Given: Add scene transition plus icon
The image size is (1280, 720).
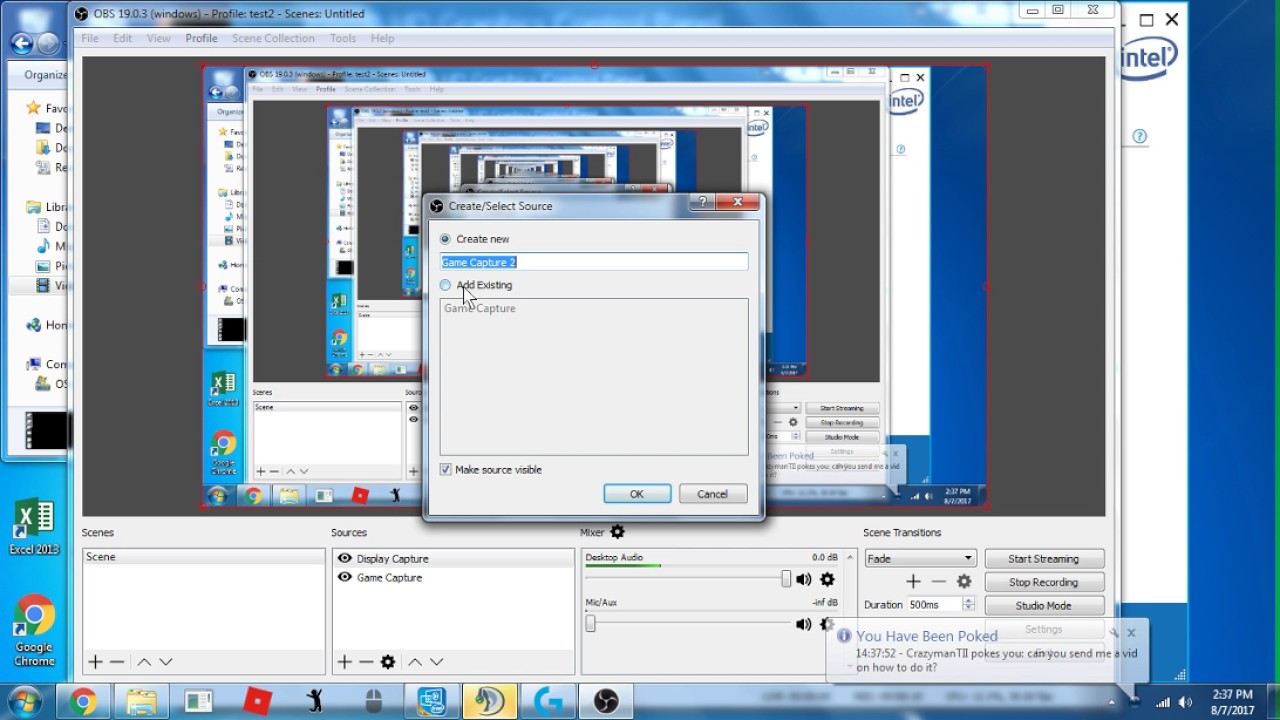Looking at the screenshot, I should 913,581.
